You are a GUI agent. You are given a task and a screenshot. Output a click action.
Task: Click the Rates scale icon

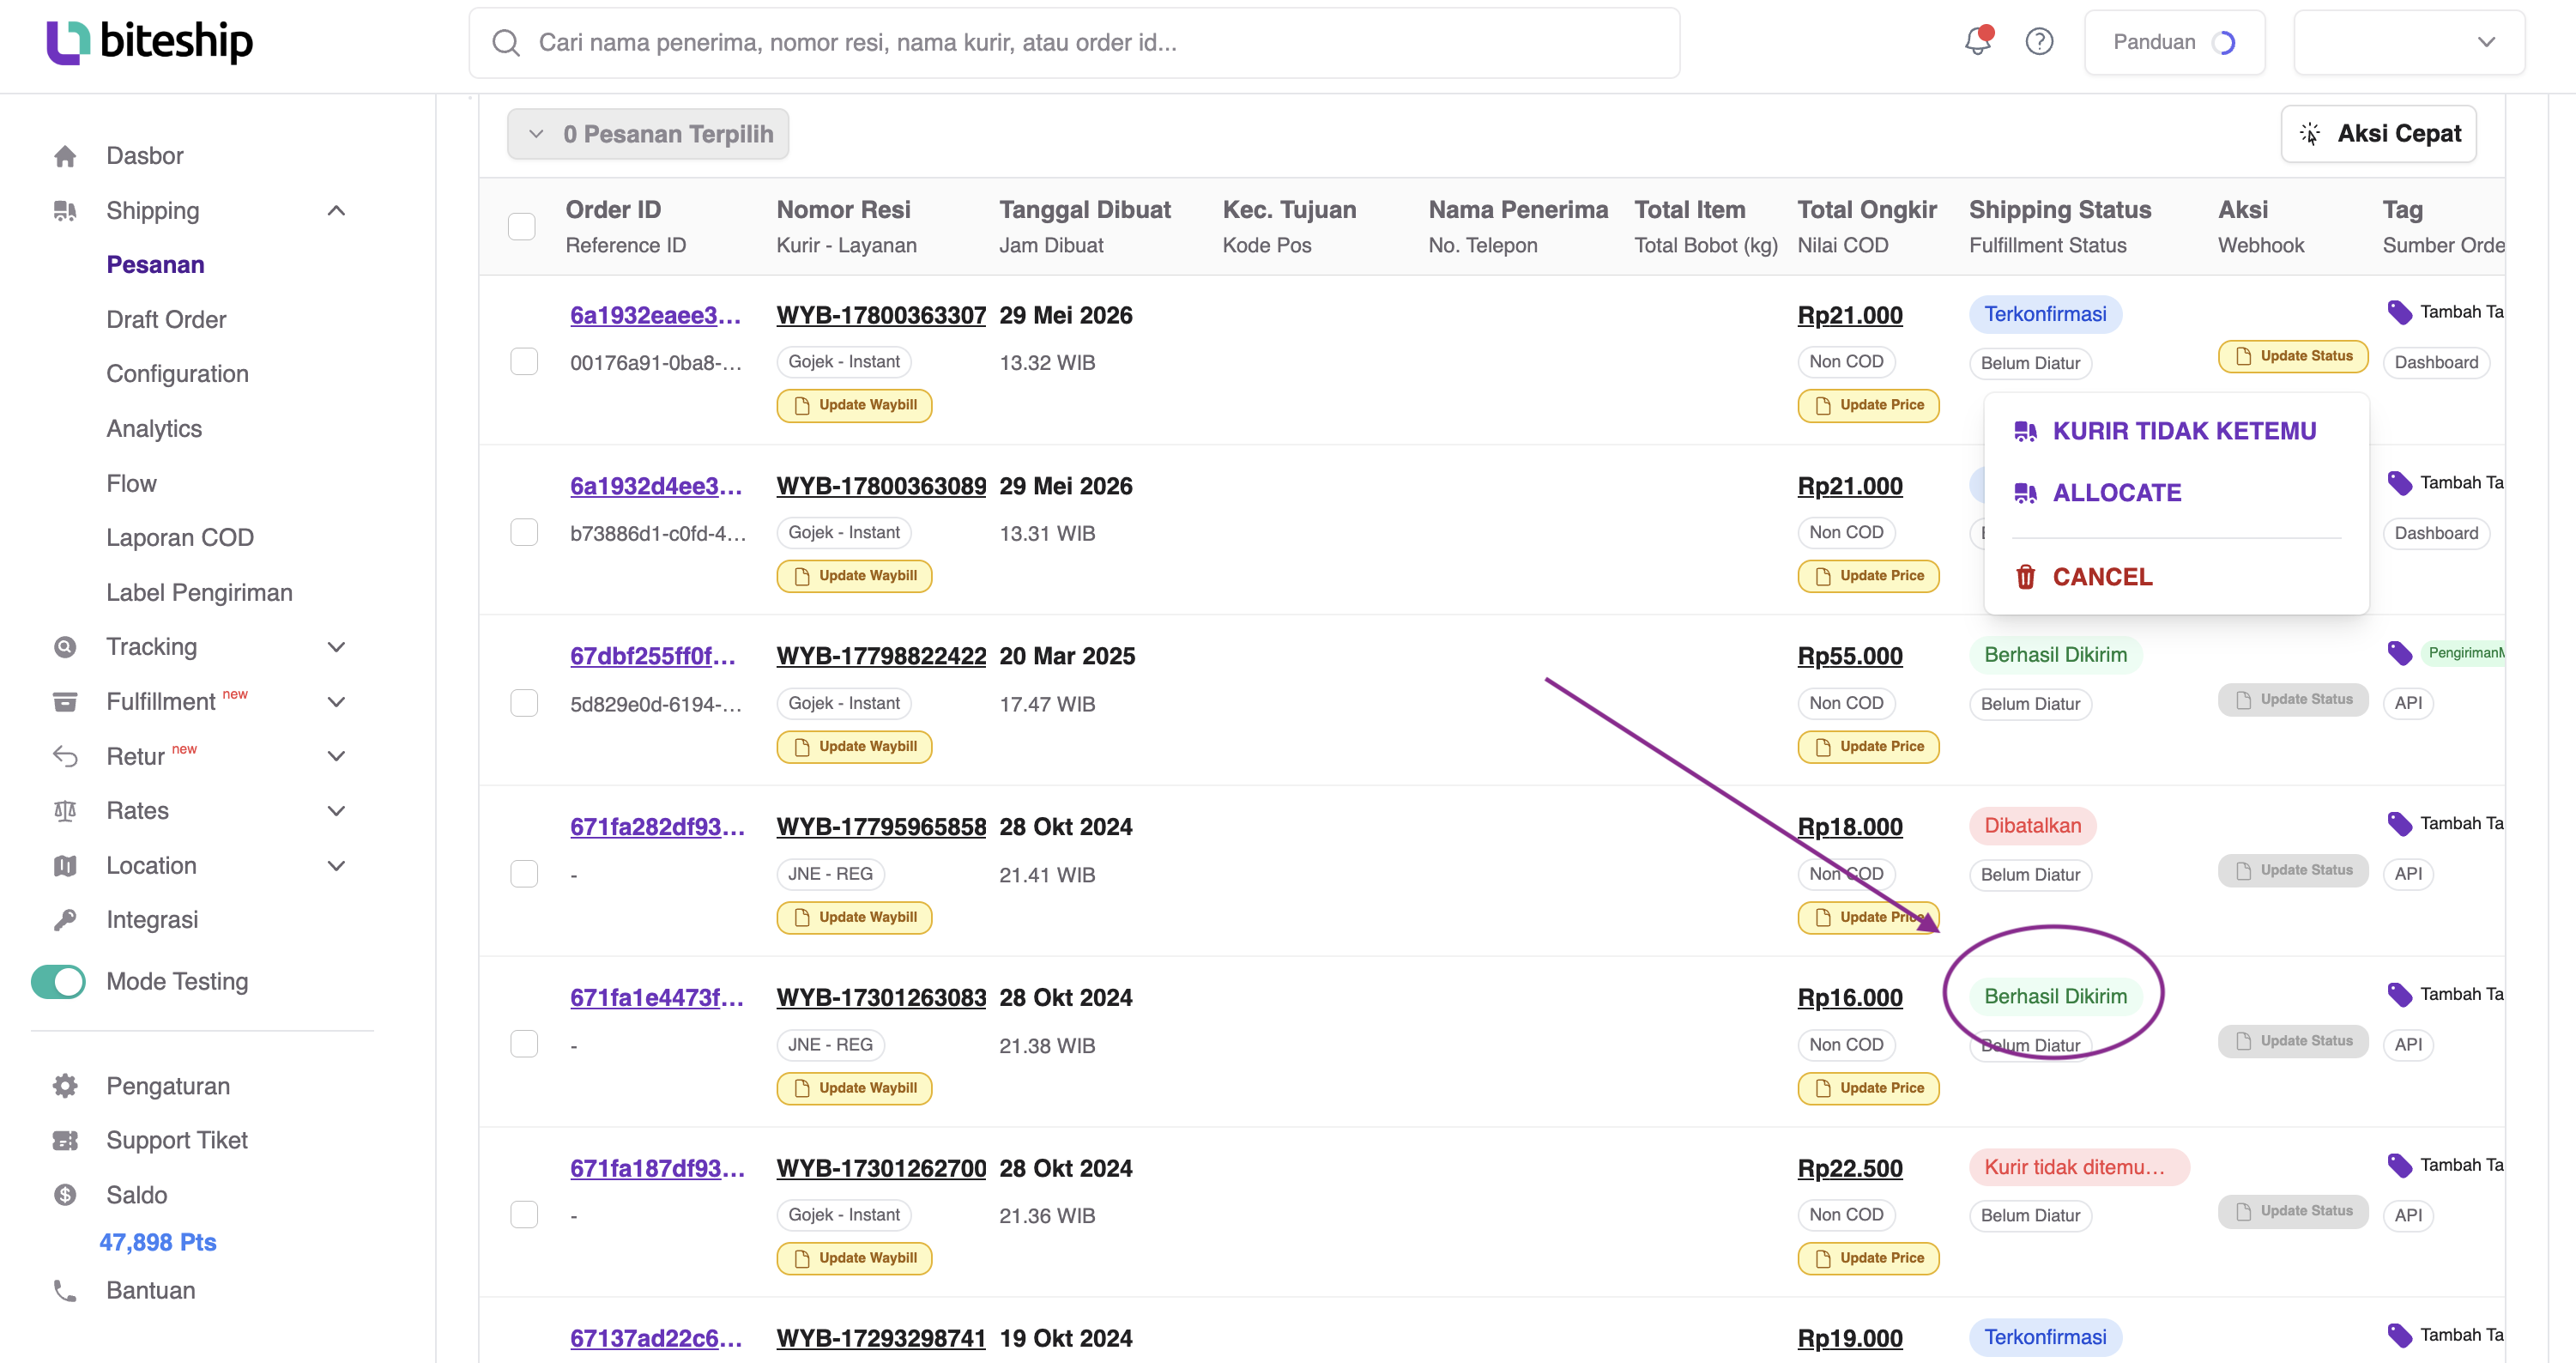65,811
